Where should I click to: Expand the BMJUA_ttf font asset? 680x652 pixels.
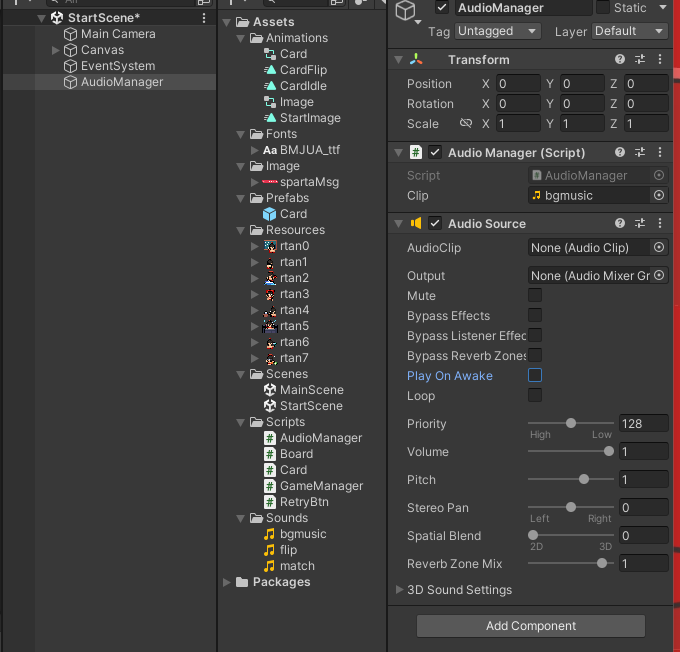click(x=255, y=150)
